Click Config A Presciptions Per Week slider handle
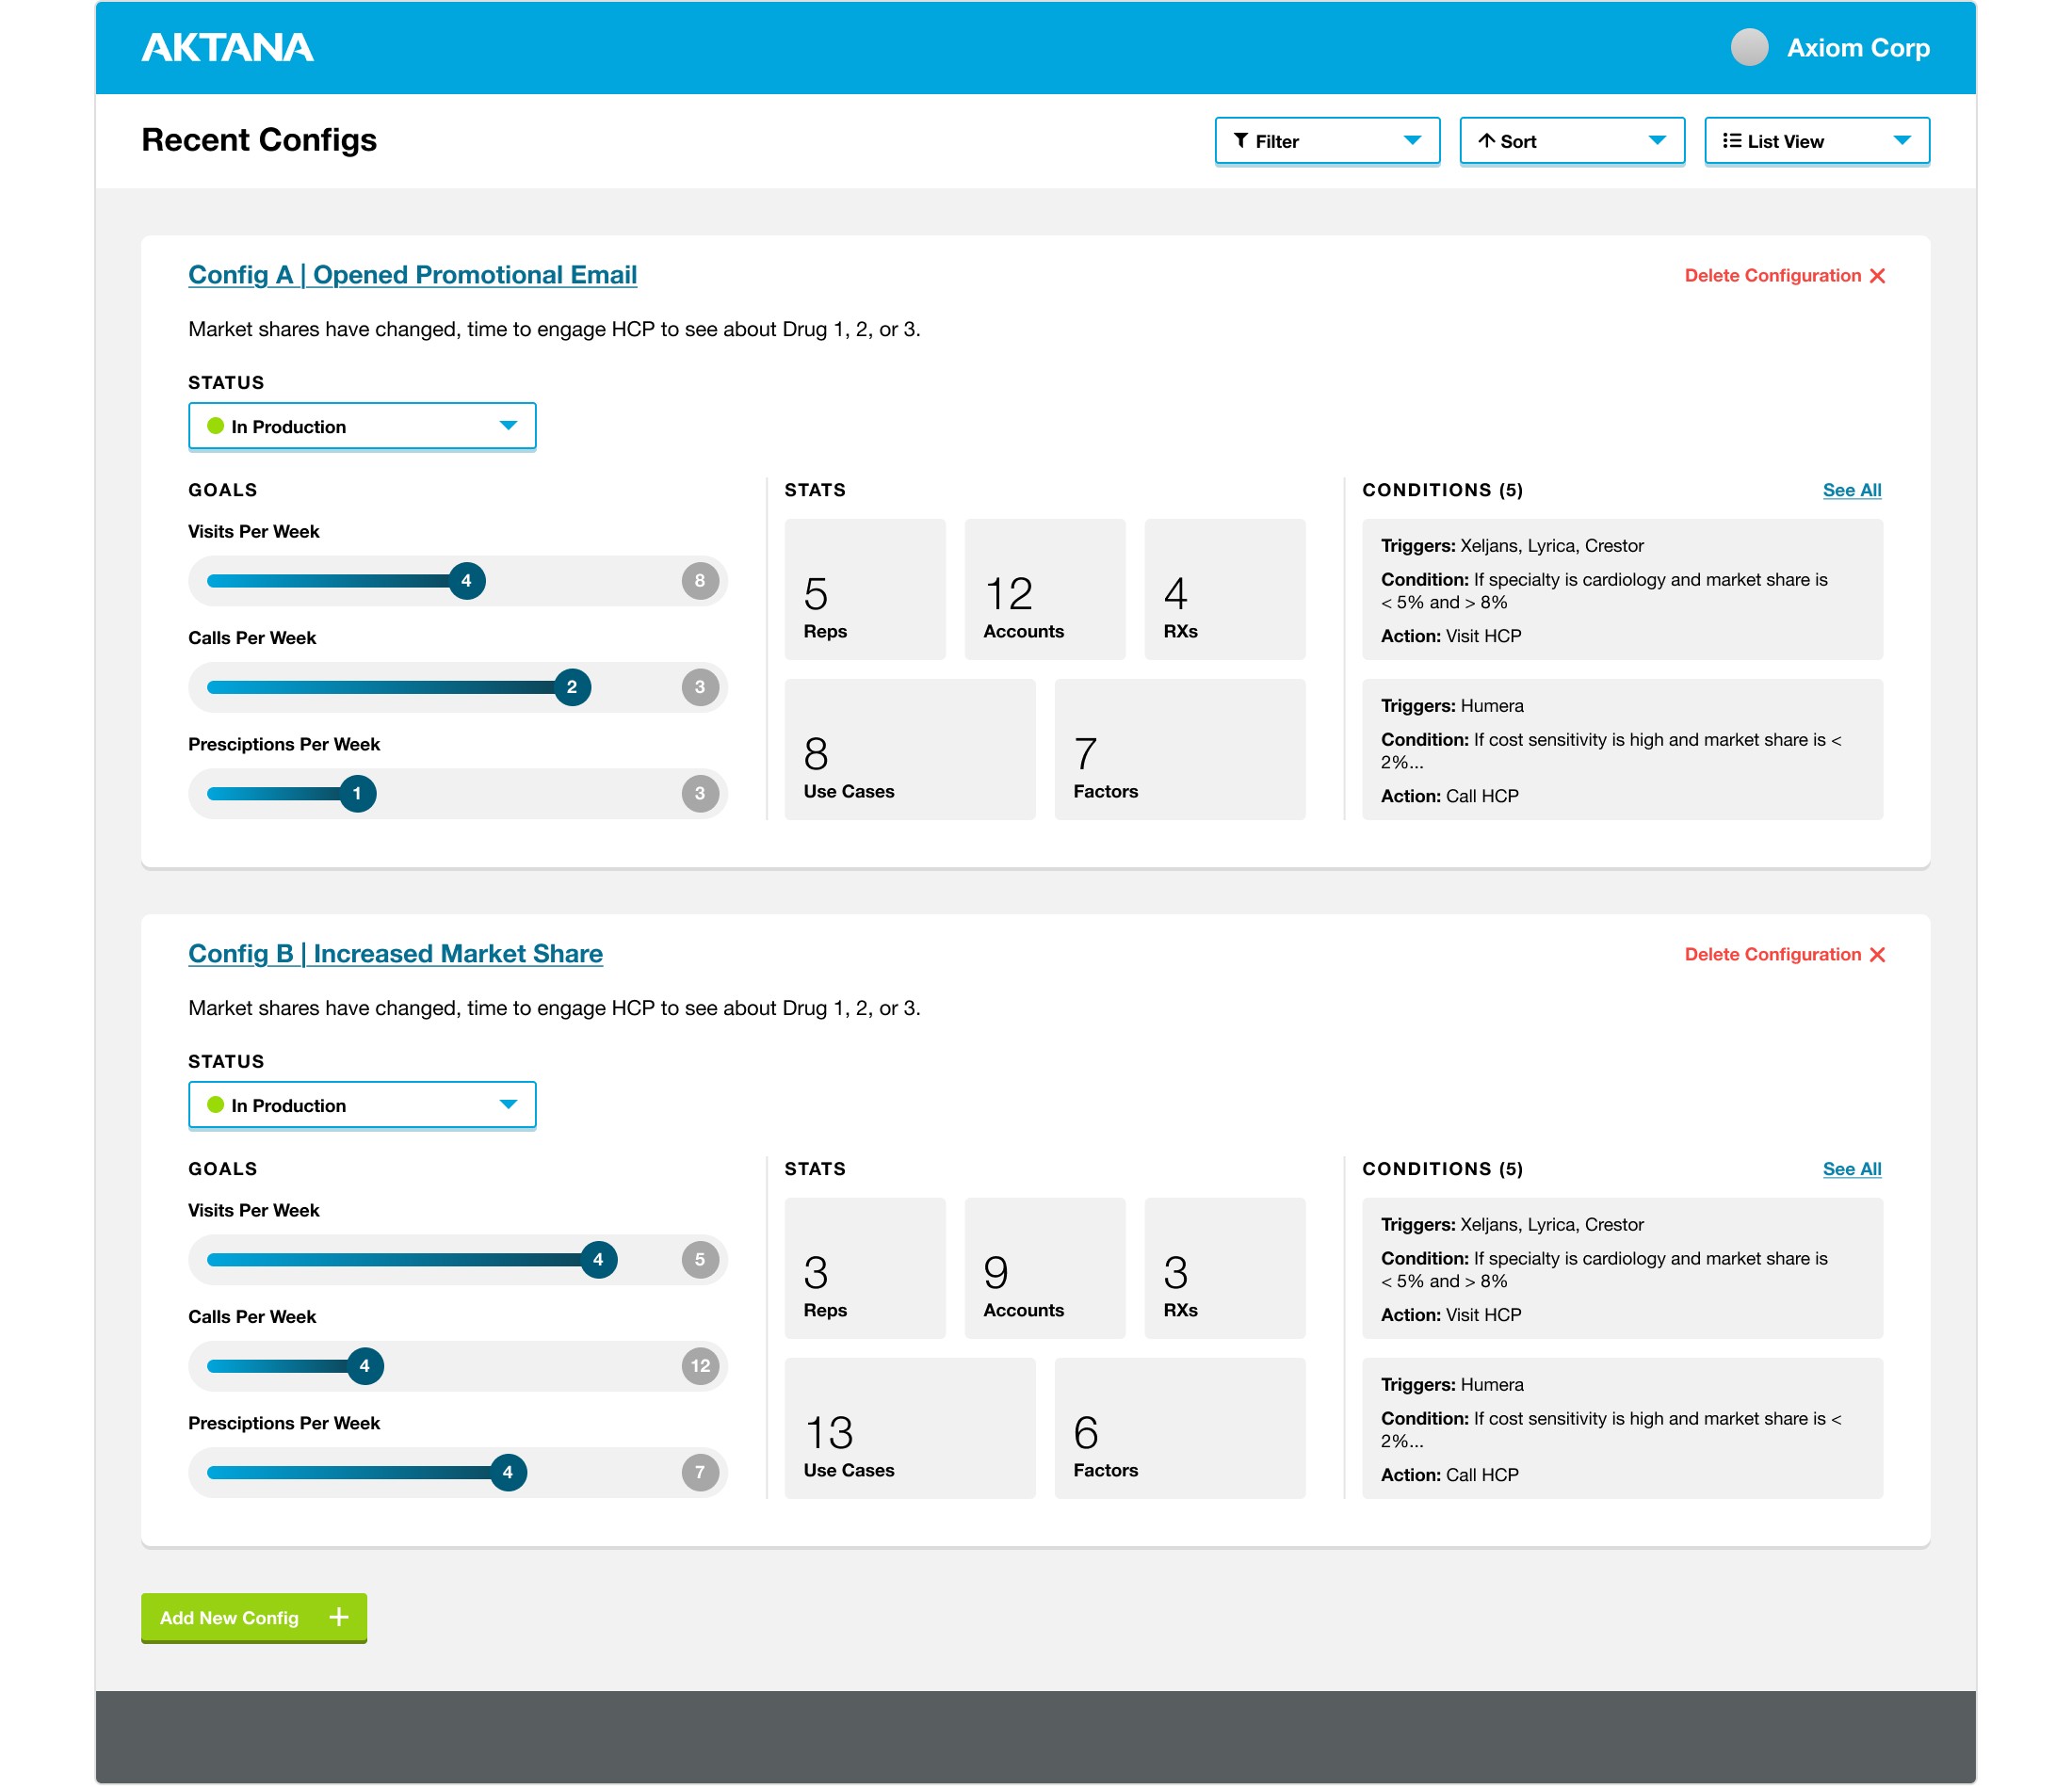Image resolution: width=2072 pixels, height=1789 pixels. pos(357,794)
